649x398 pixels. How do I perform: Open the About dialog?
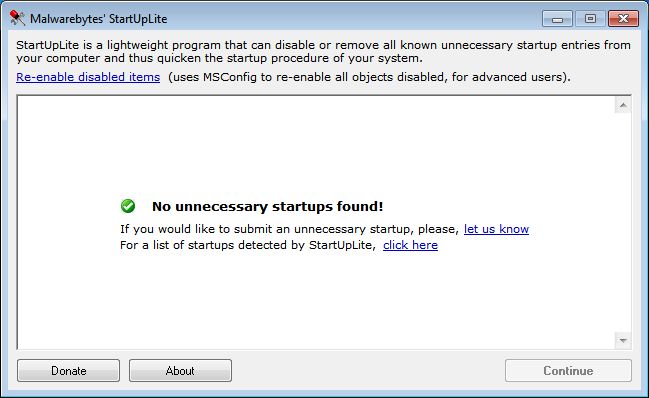pos(180,370)
